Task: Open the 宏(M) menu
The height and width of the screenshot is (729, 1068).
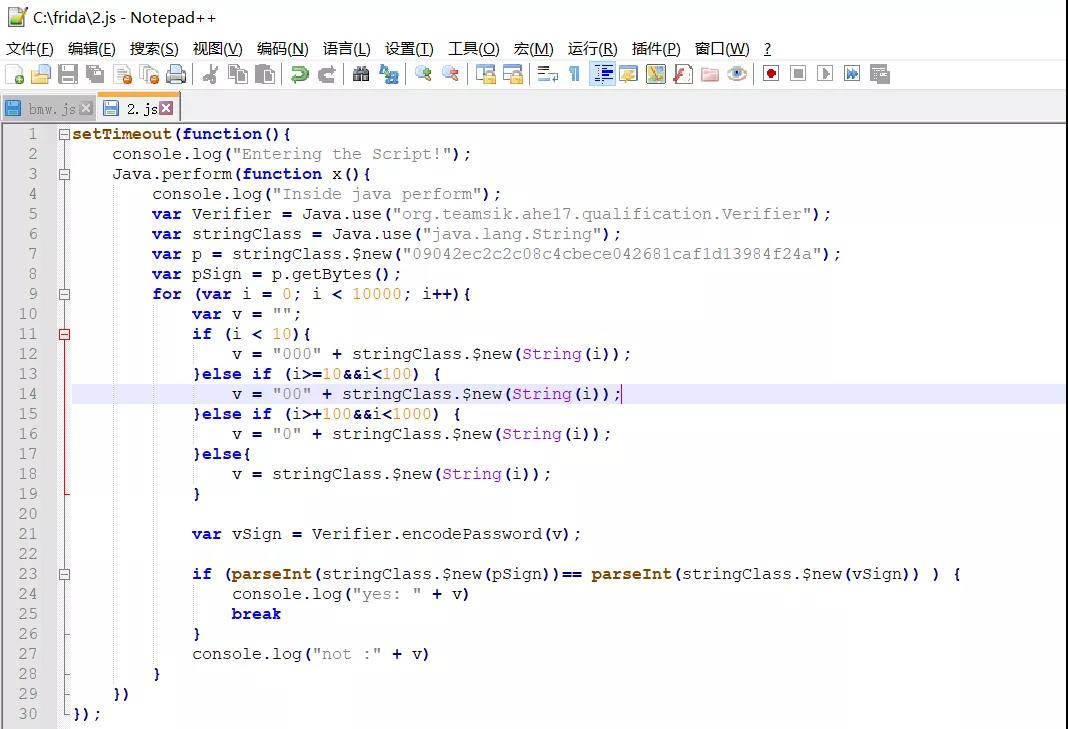Action: point(533,49)
